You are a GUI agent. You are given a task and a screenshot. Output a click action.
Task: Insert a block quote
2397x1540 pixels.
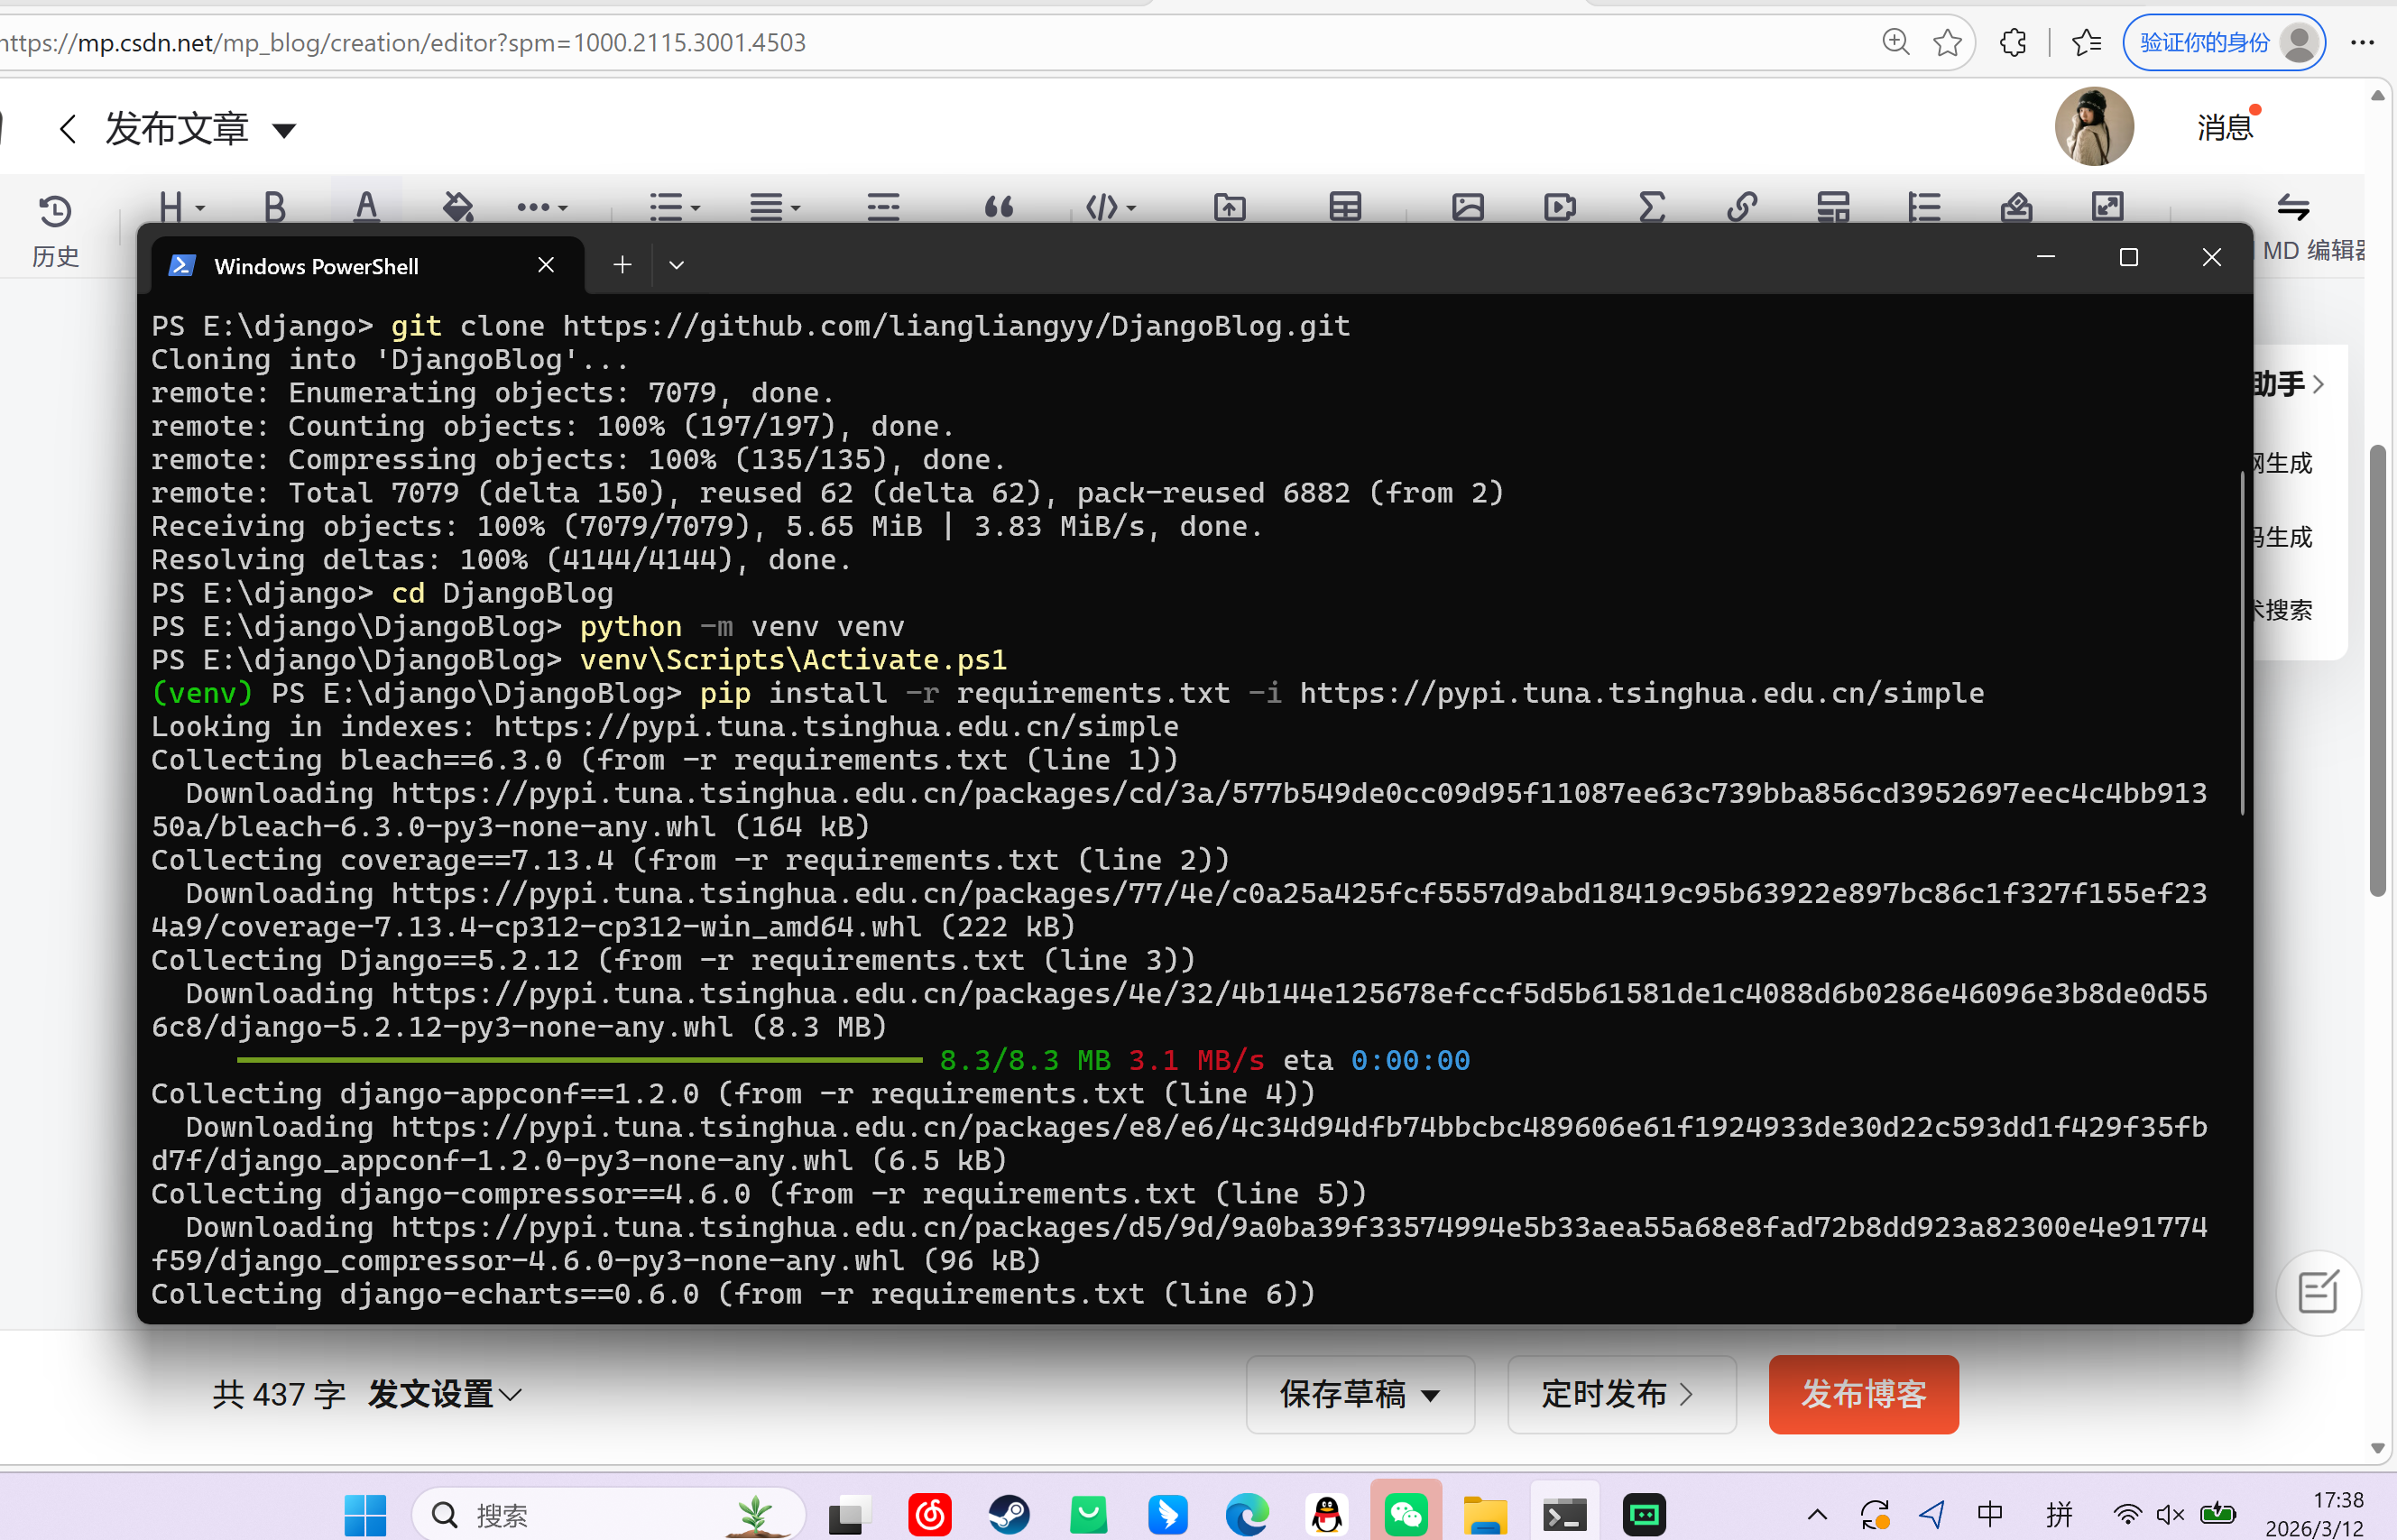point(998,207)
